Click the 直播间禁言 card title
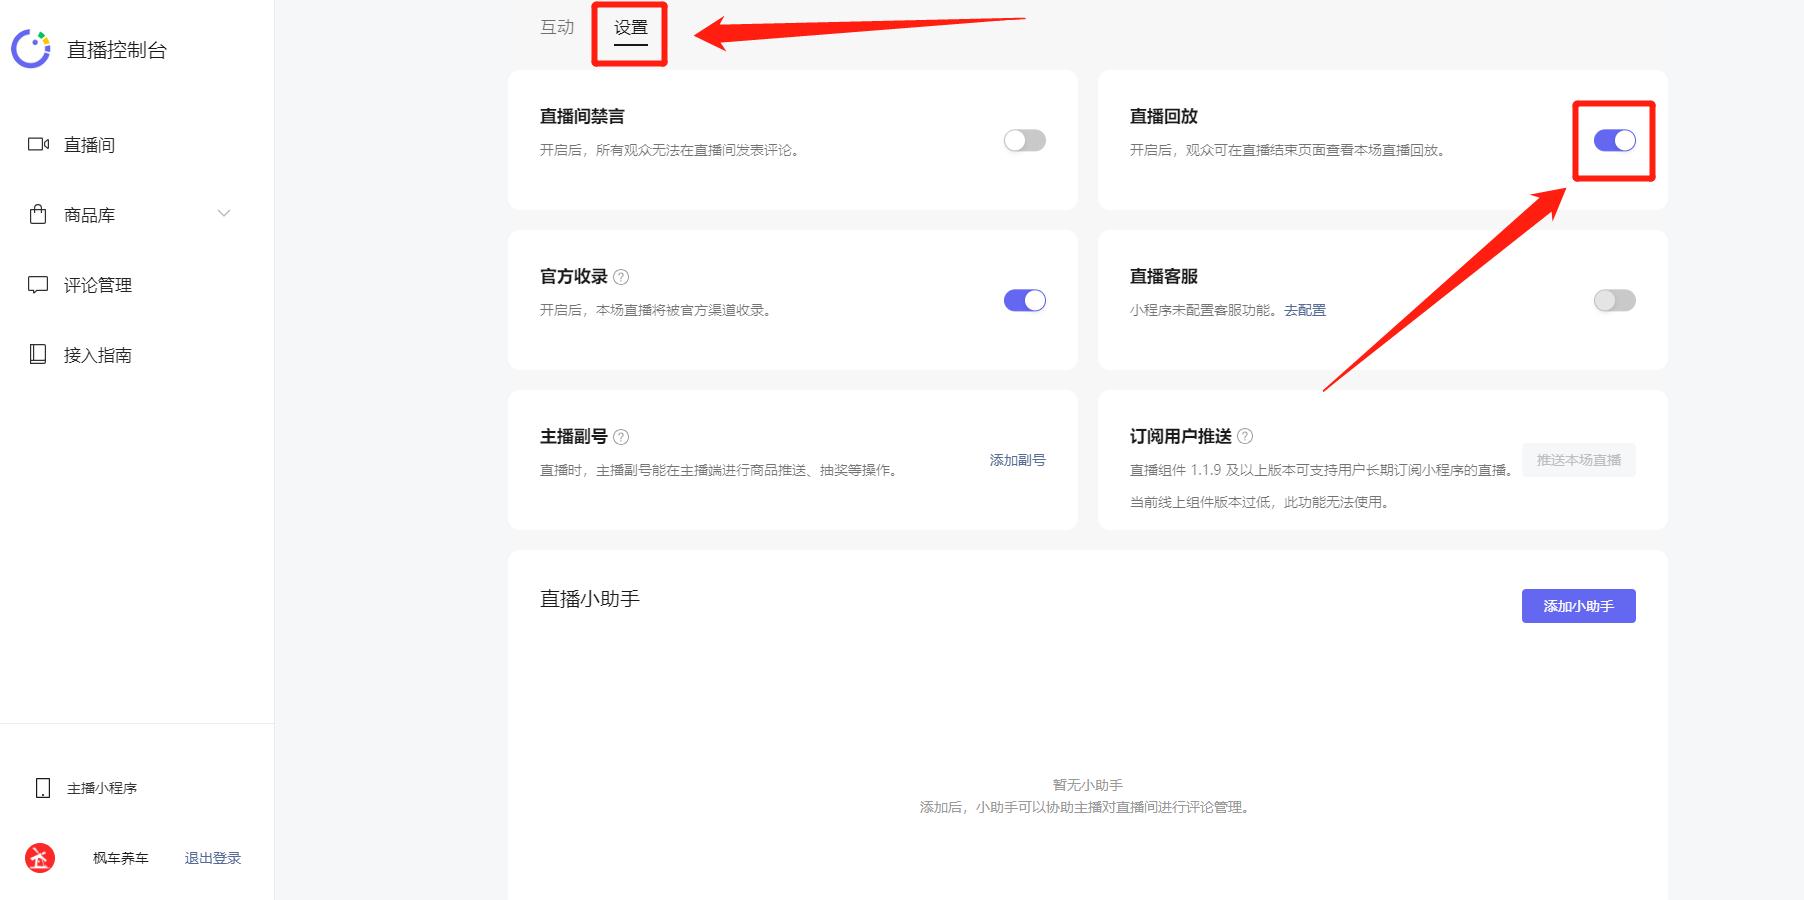 coord(582,116)
